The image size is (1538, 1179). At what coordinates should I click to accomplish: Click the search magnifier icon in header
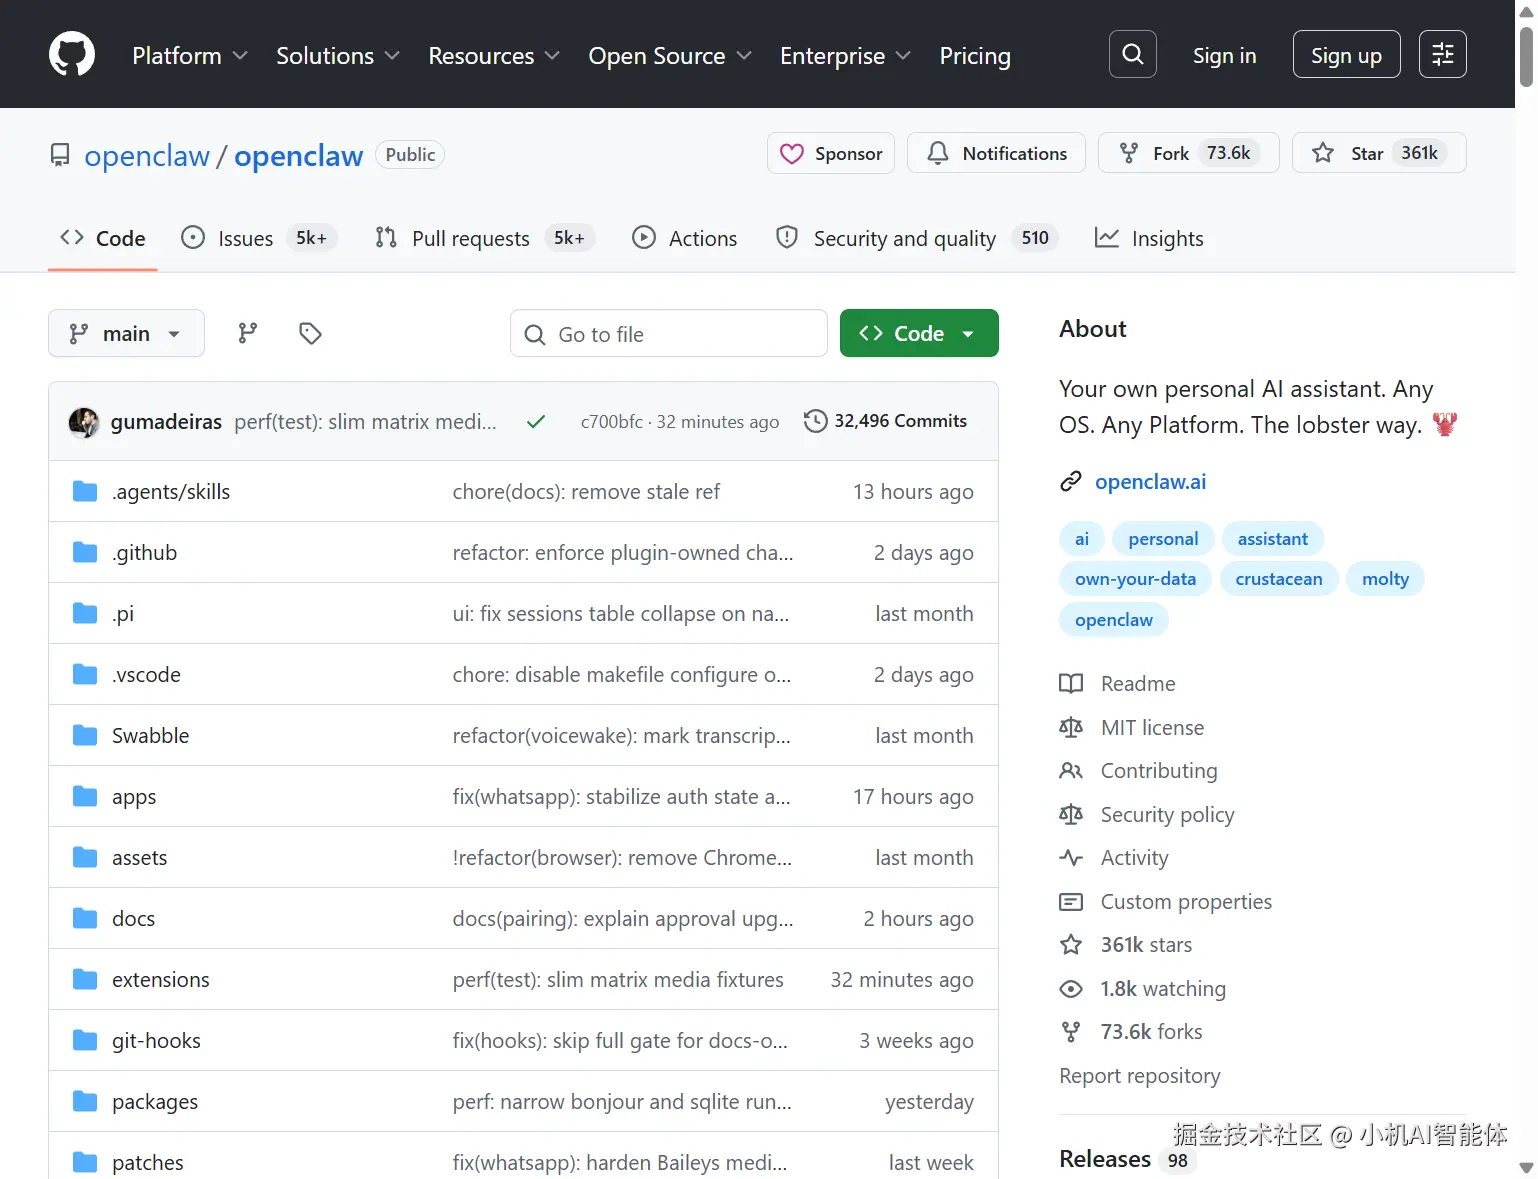(x=1132, y=54)
